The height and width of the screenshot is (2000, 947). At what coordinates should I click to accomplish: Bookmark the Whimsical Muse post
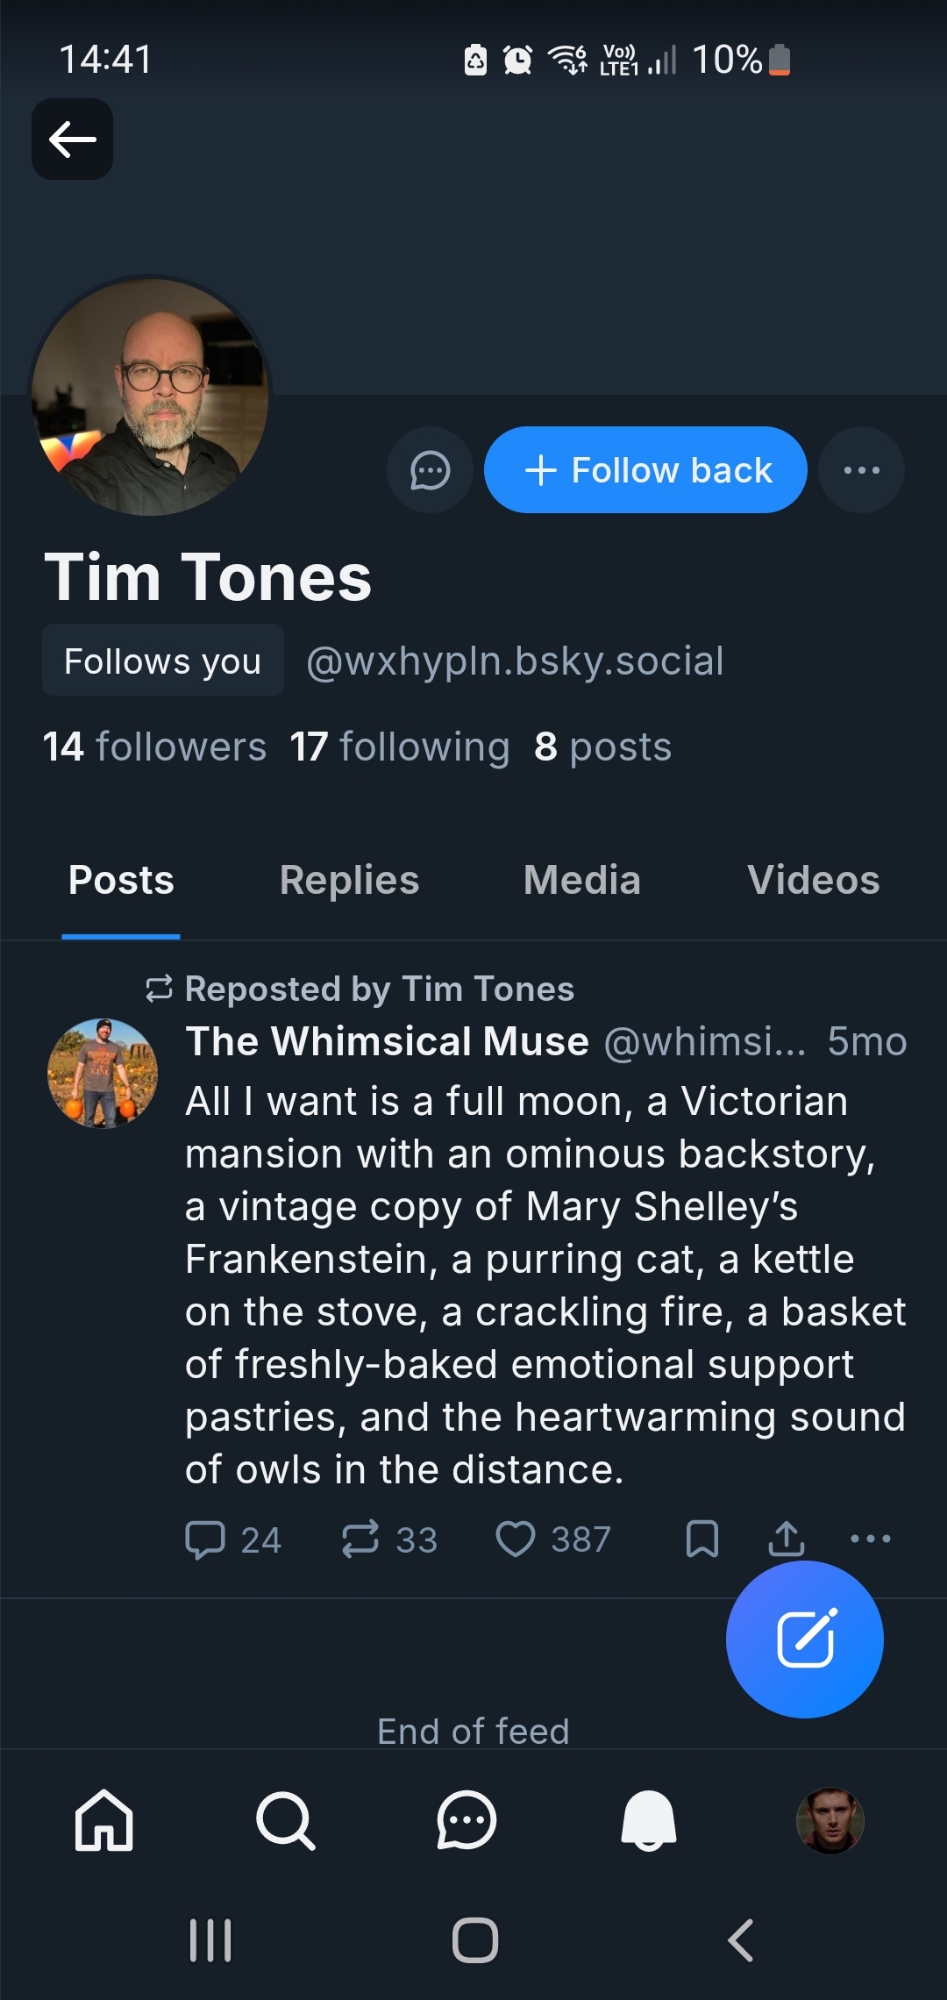(x=702, y=1539)
